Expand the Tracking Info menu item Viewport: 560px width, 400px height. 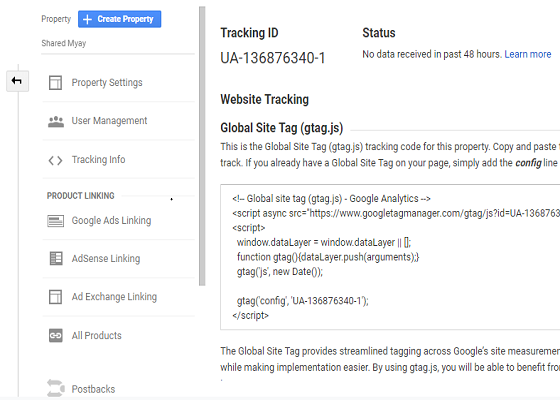pos(119,160)
